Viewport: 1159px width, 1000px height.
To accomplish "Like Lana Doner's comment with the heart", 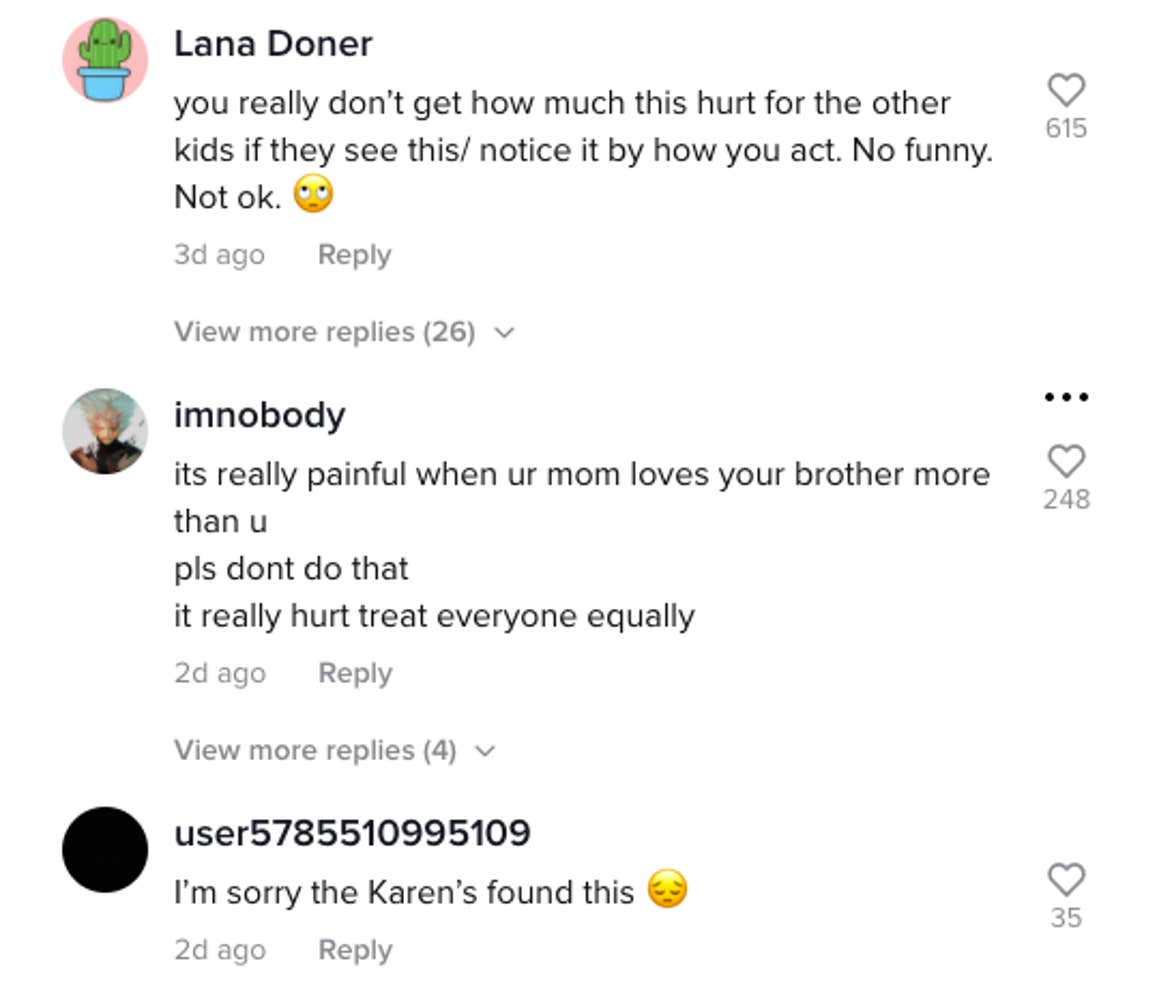I will [1066, 91].
